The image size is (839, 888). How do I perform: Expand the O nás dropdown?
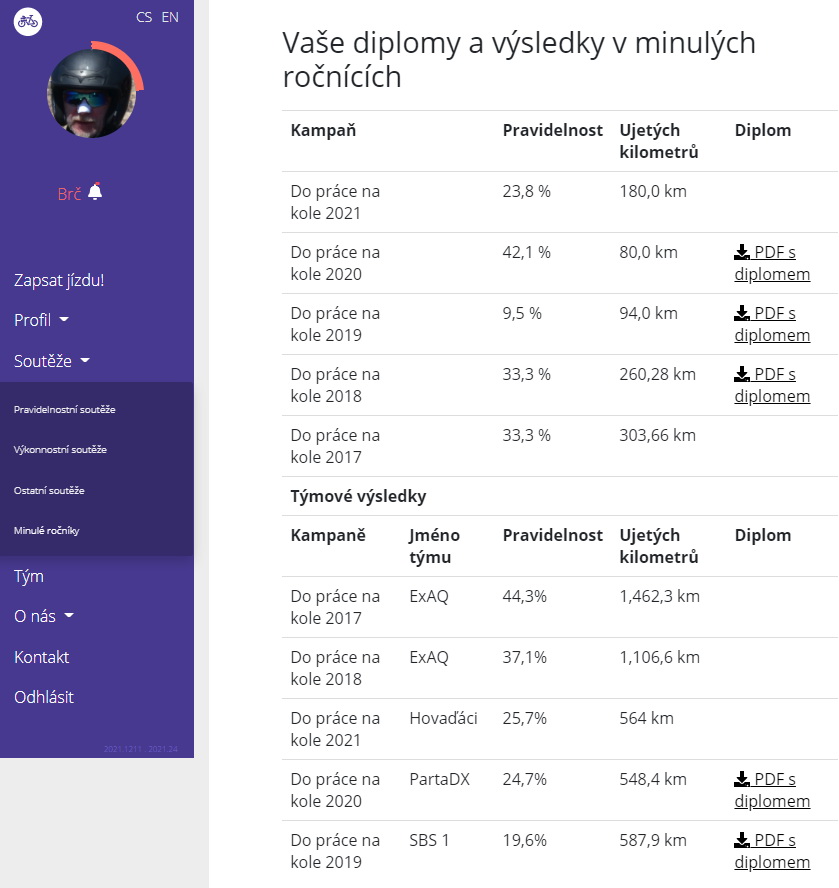[x=44, y=616]
